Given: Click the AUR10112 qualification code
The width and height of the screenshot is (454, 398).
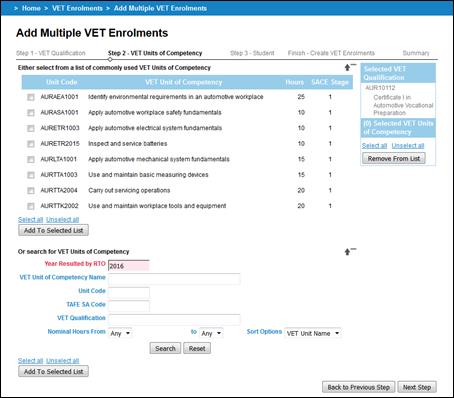Looking at the screenshot, I should coord(380,88).
